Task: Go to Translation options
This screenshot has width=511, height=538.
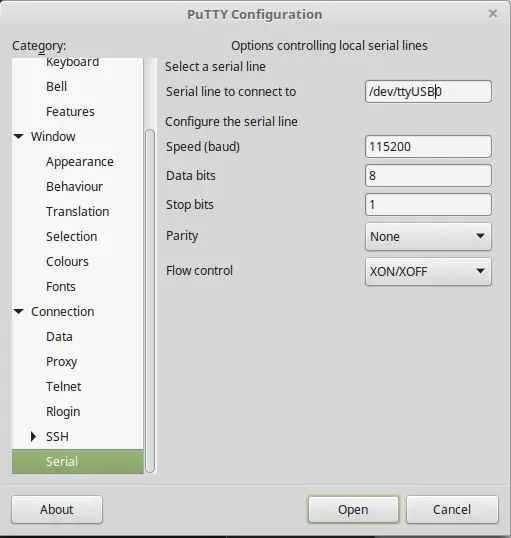Action: [78, 212]
